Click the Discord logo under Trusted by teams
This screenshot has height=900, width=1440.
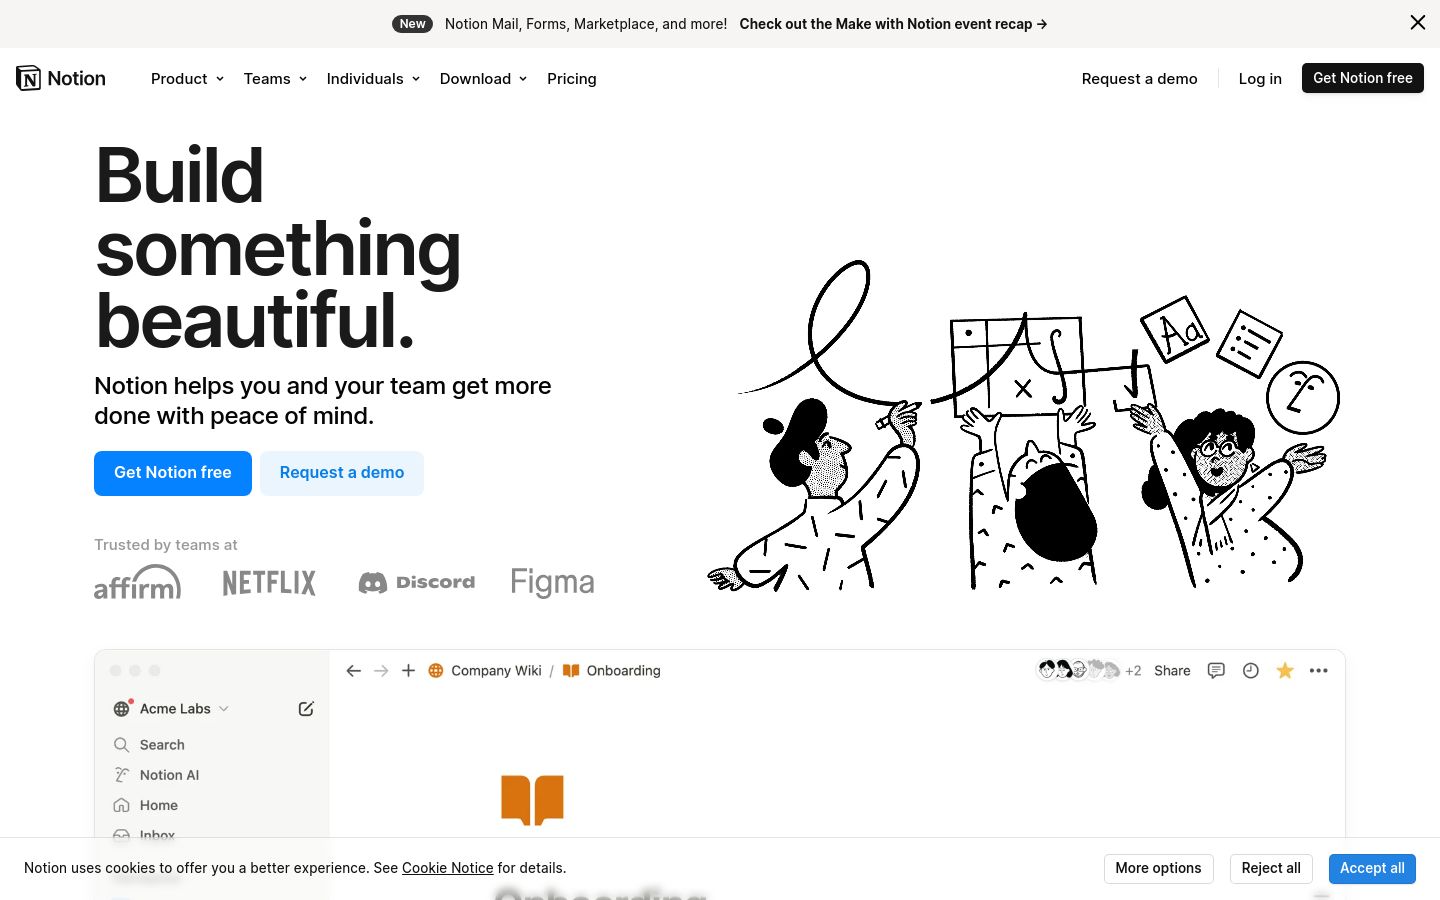(x=417, y=582)
